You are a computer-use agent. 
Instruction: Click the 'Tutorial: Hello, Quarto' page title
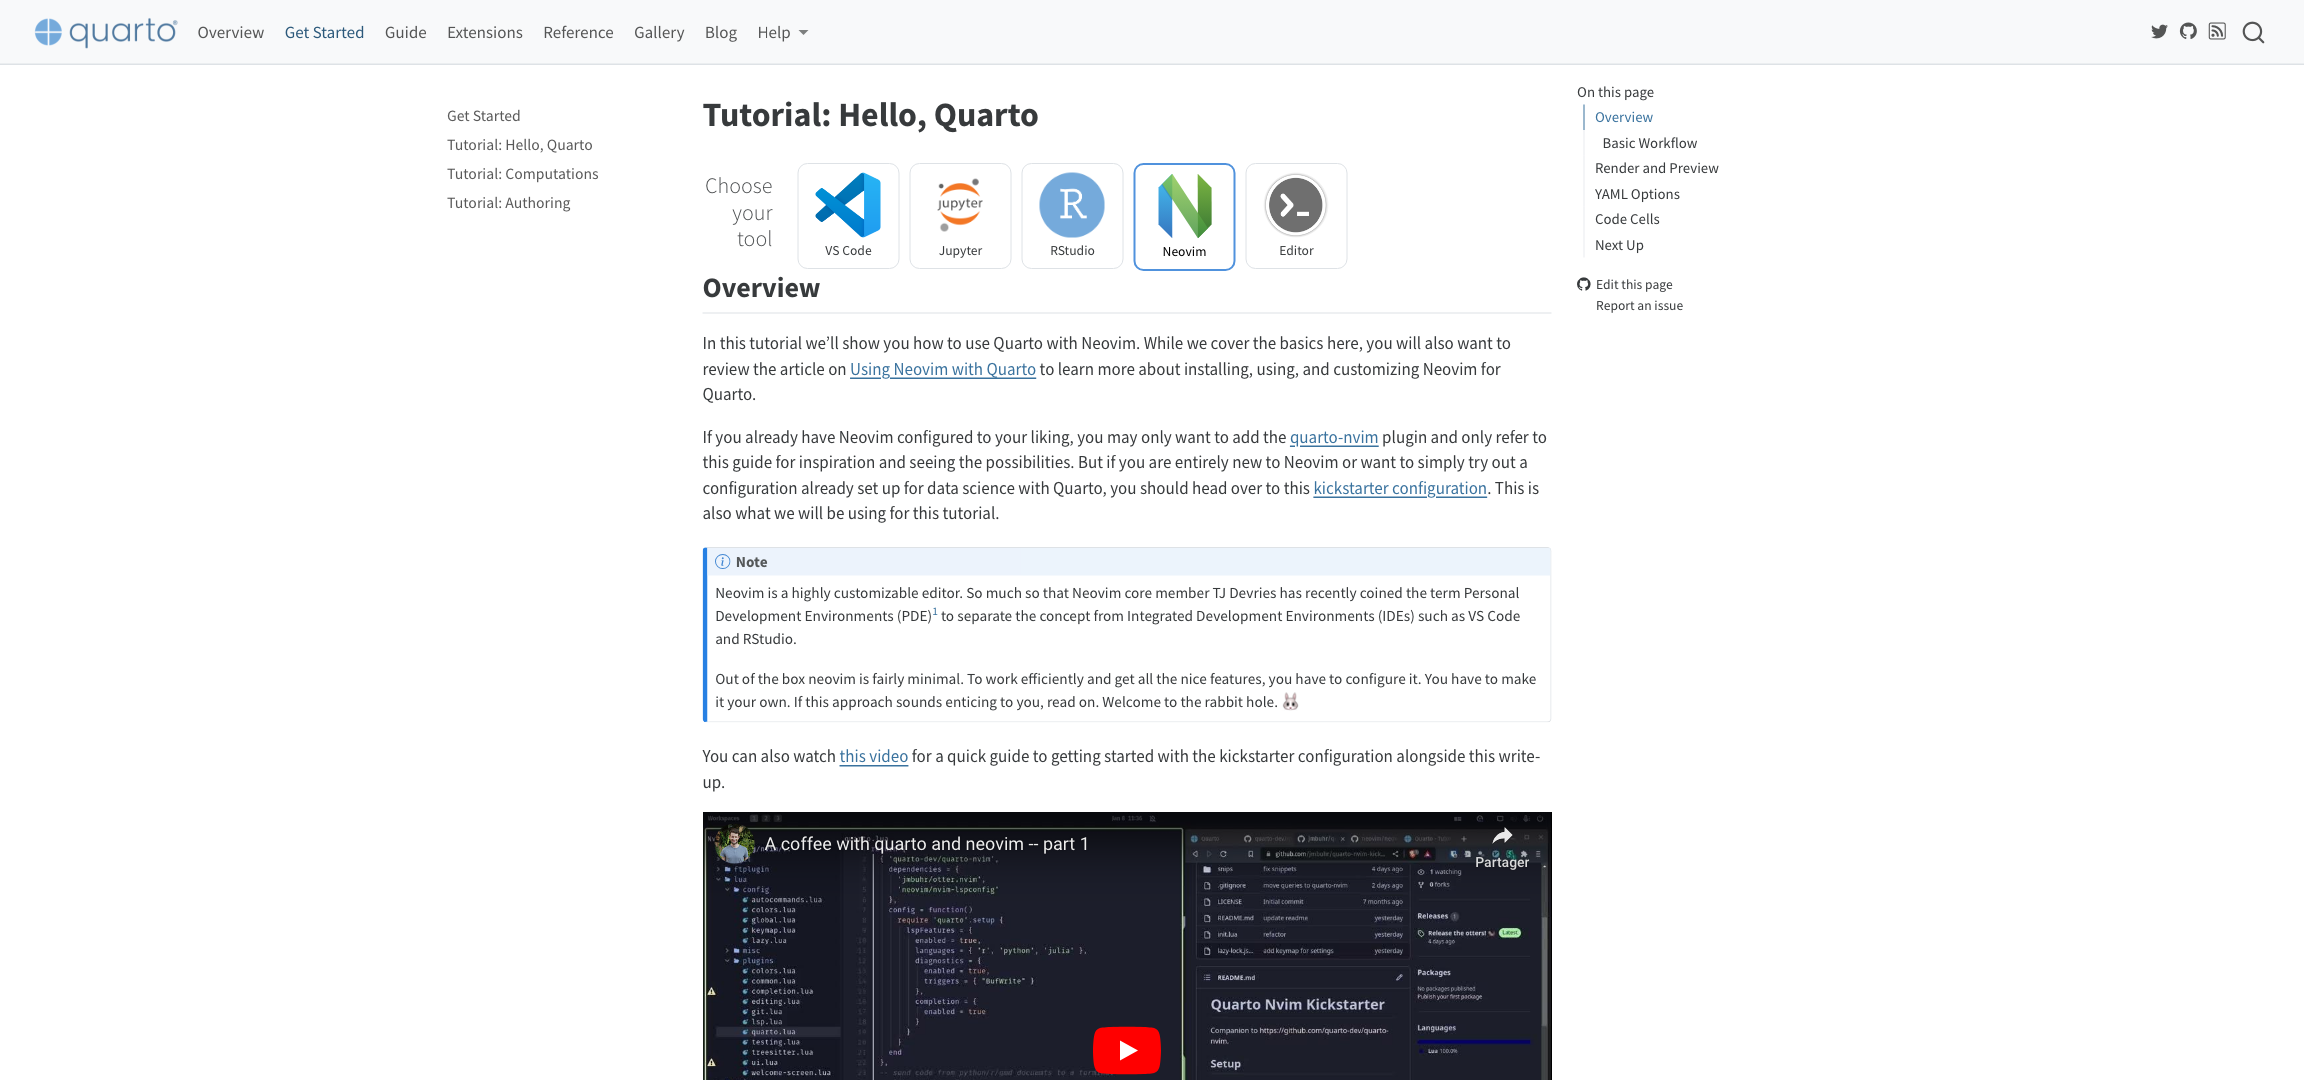point(870,115)
